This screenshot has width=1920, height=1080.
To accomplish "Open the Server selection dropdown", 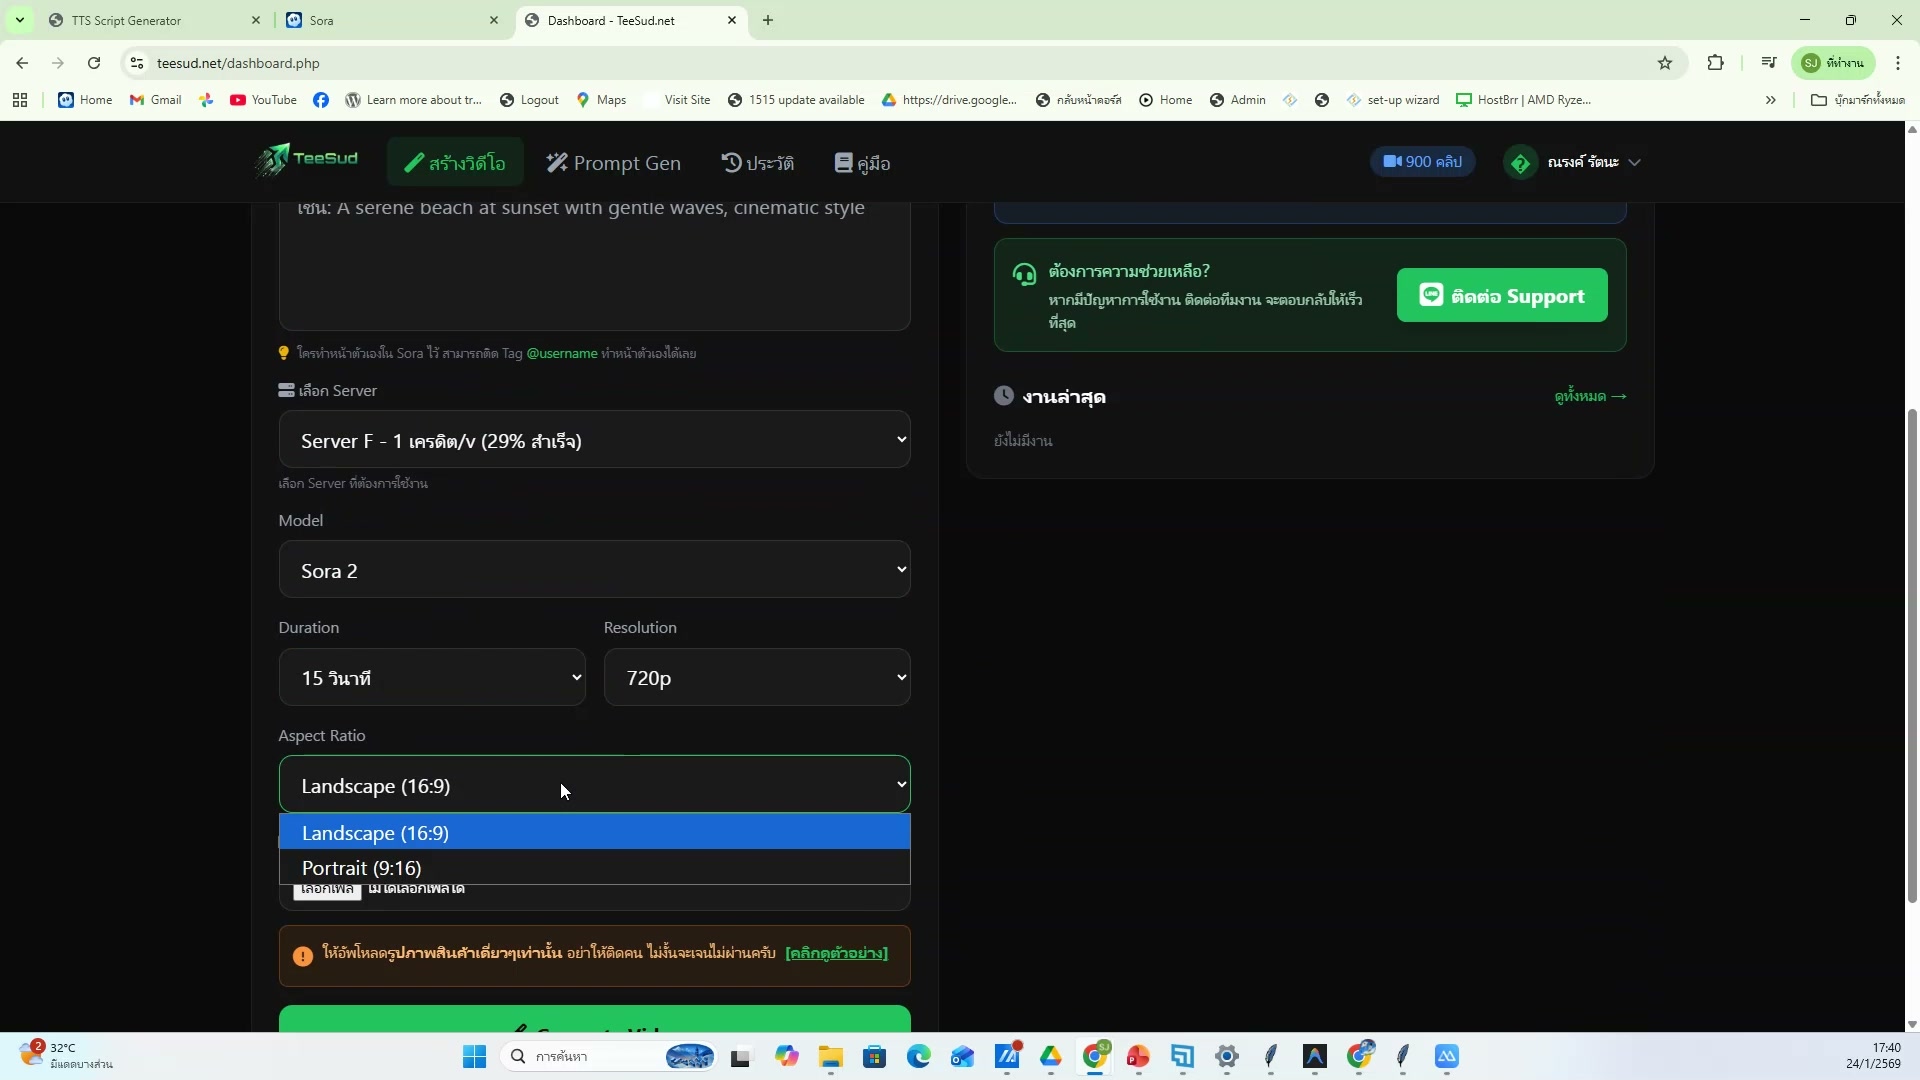I will [595, 440].
